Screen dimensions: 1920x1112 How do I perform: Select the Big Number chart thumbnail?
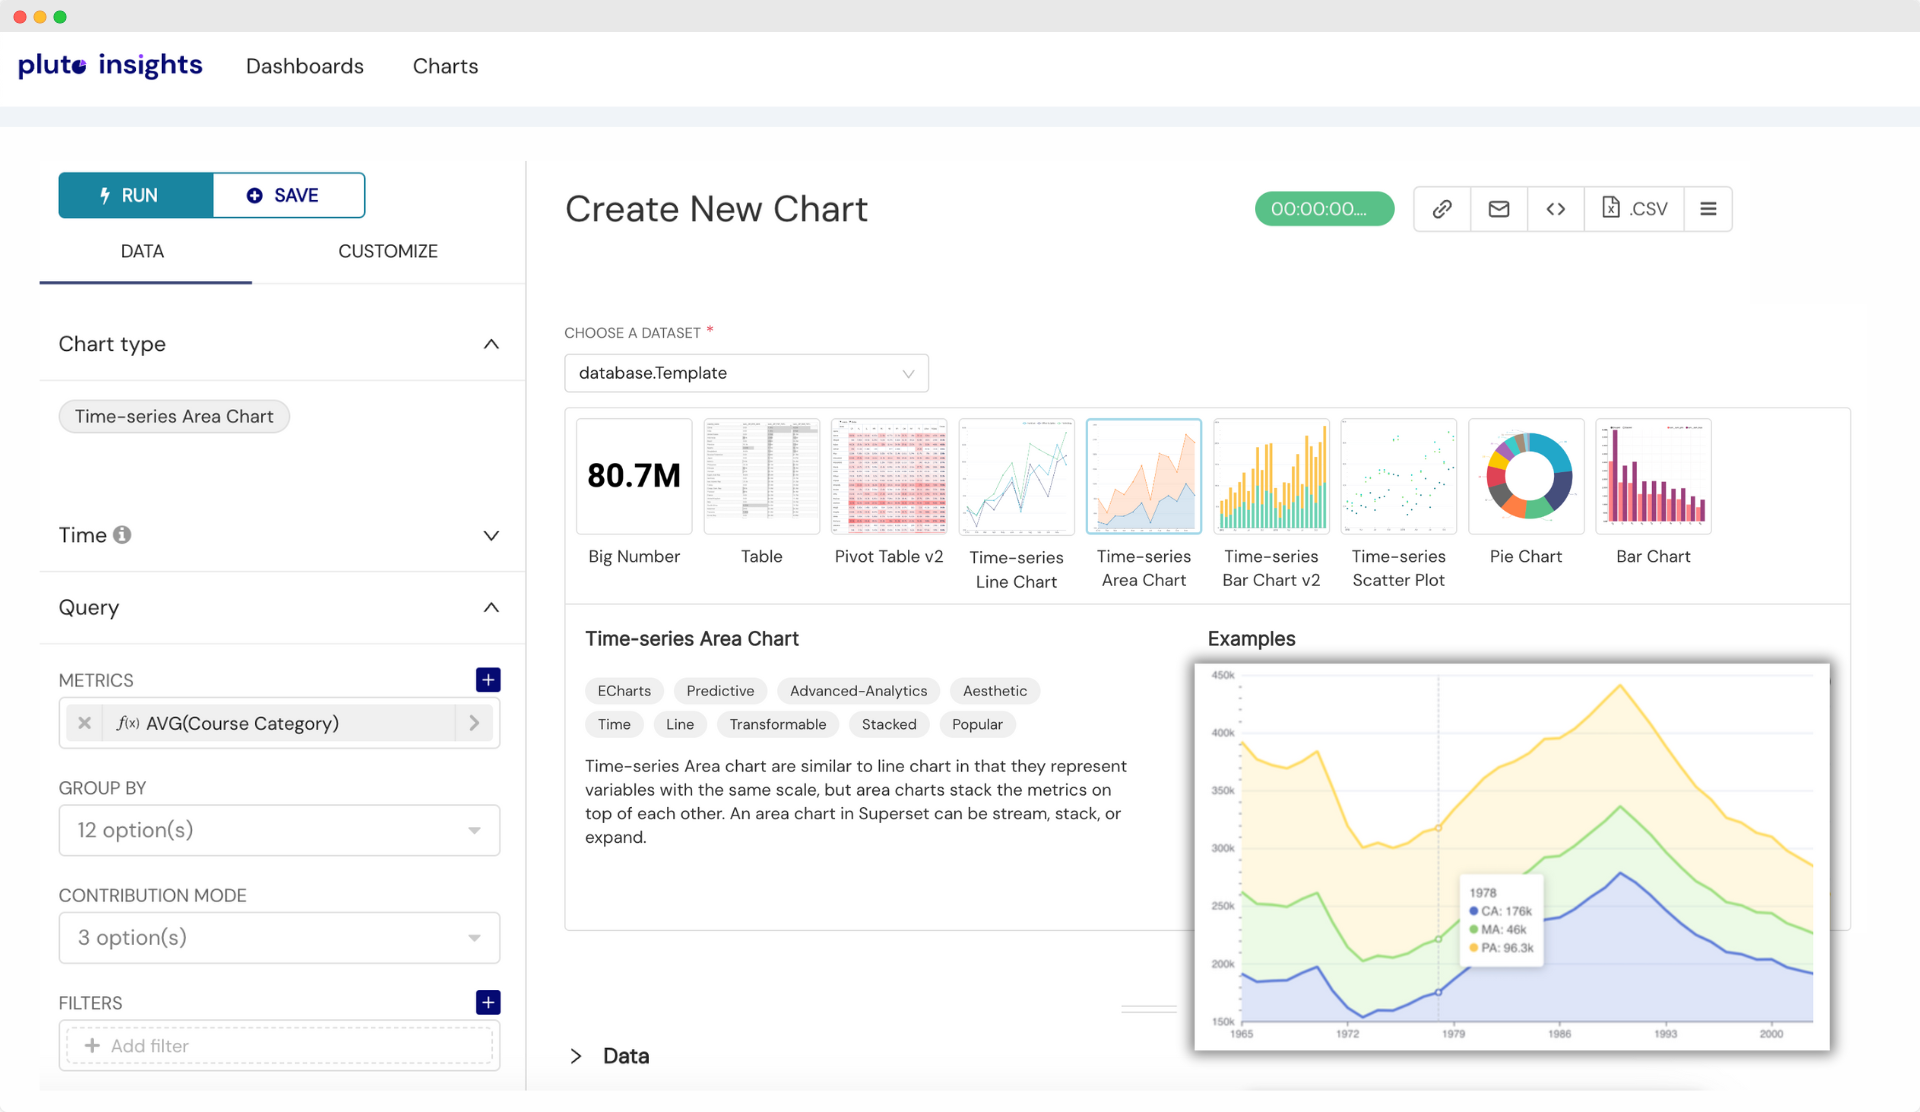coord(634,476)
